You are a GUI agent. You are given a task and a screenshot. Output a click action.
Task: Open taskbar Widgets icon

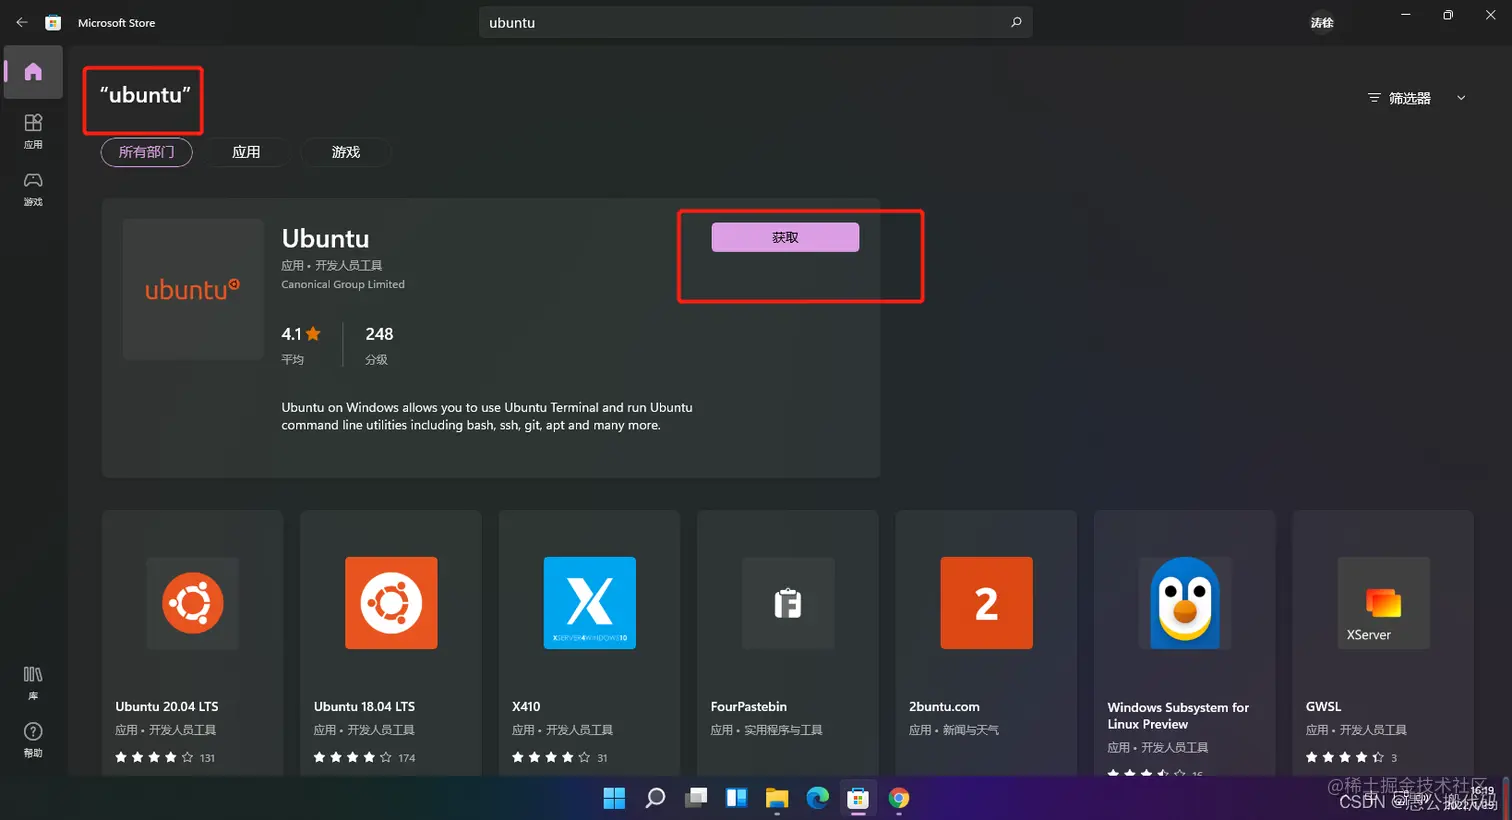tap(737, 798)
